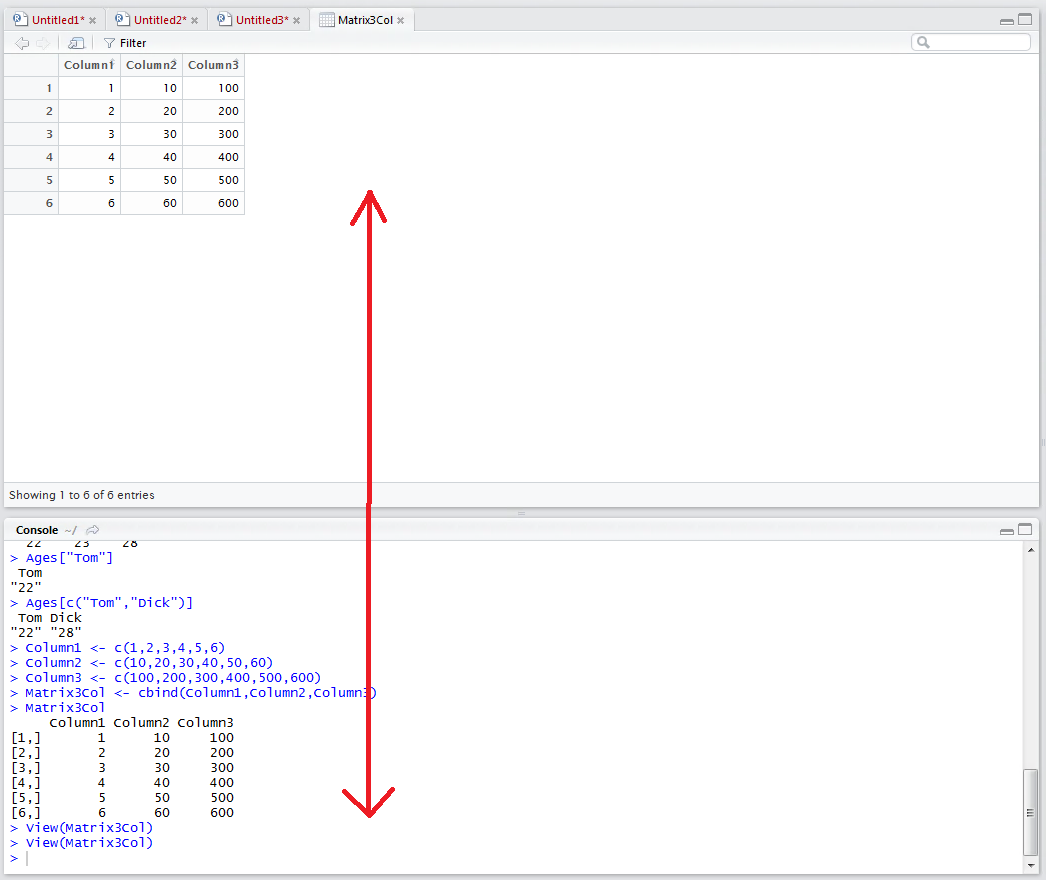Switch to the Untitled1* tab
This screenshot has height=880, width=1048.
click(x=57, y=20)
